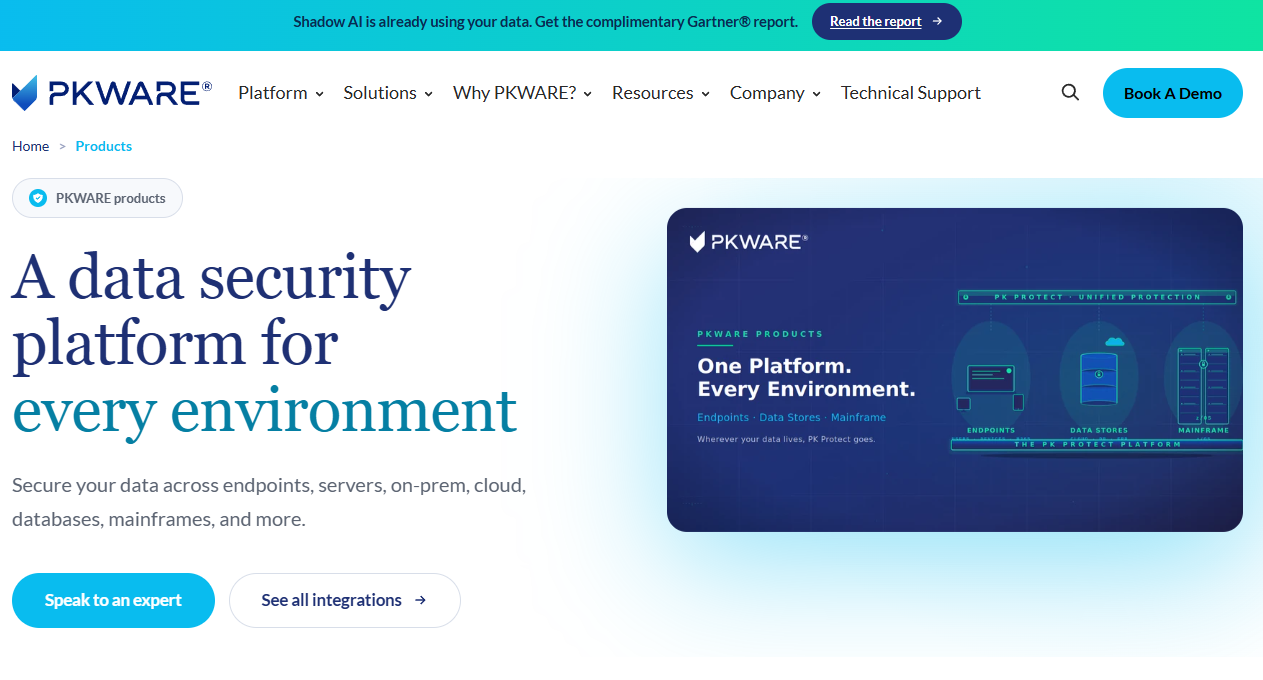Click the PKWARE products badge
1263x680 pixels.
pyautogui.click(x=97, y=198)
